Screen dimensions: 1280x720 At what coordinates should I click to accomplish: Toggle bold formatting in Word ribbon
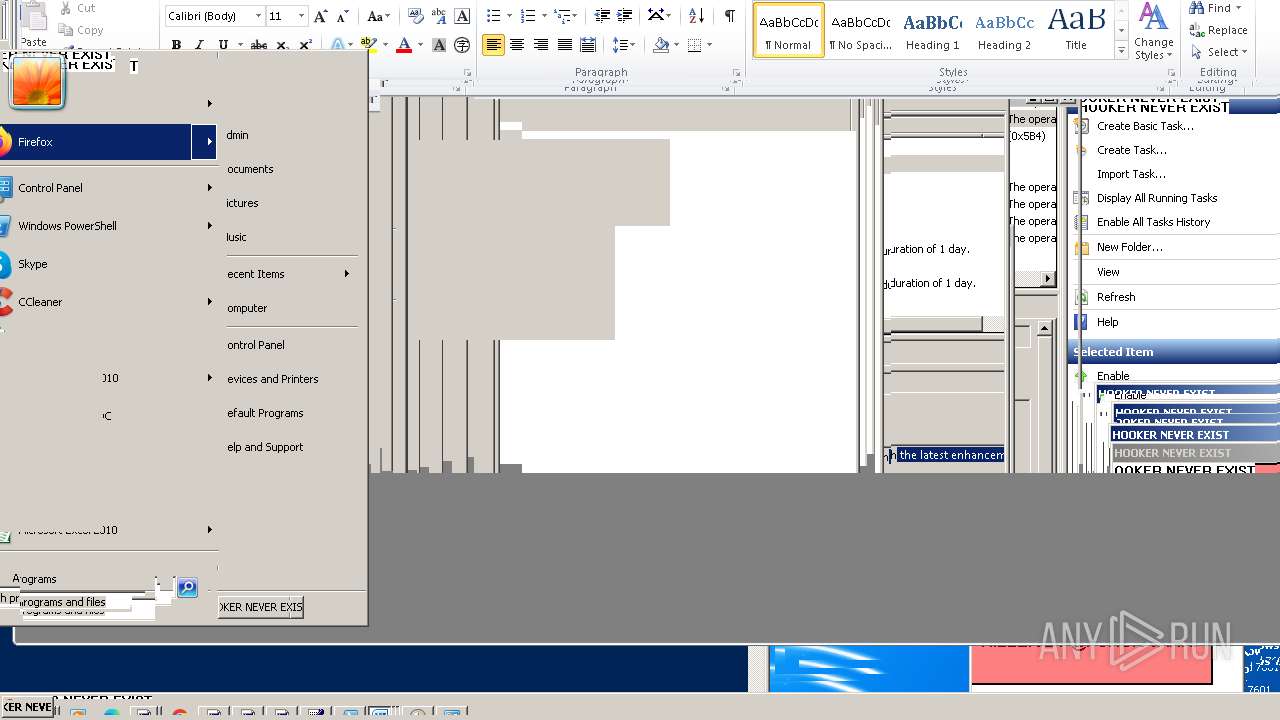[x=176, y=45]
